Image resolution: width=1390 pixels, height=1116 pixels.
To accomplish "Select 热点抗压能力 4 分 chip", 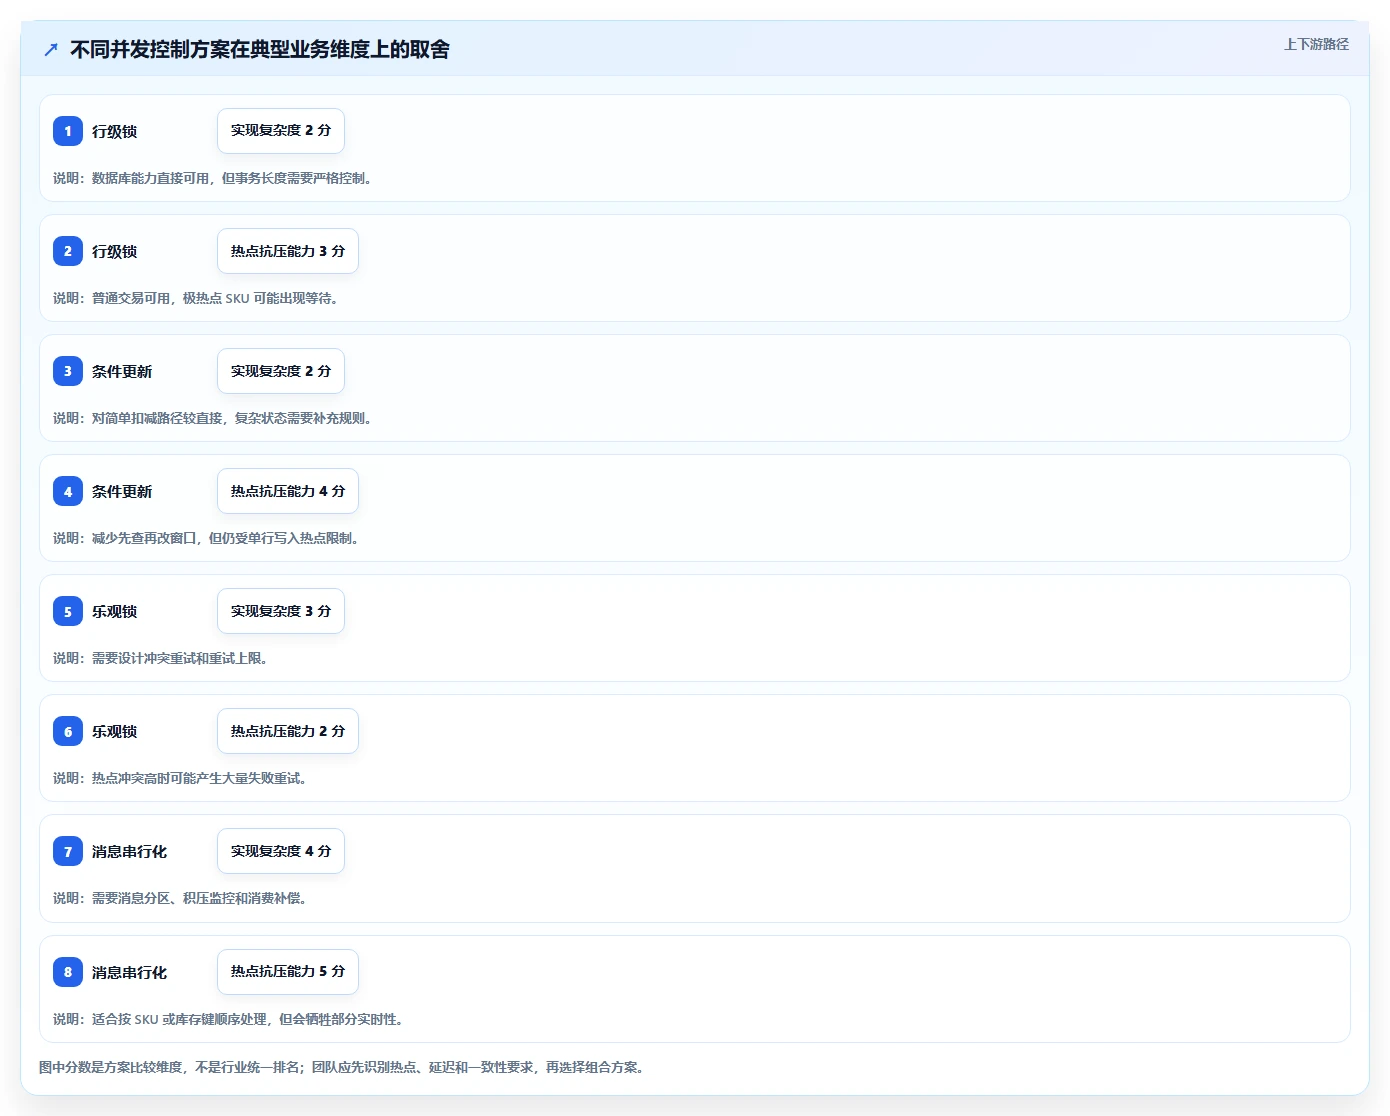I will (x=288, y=491).
